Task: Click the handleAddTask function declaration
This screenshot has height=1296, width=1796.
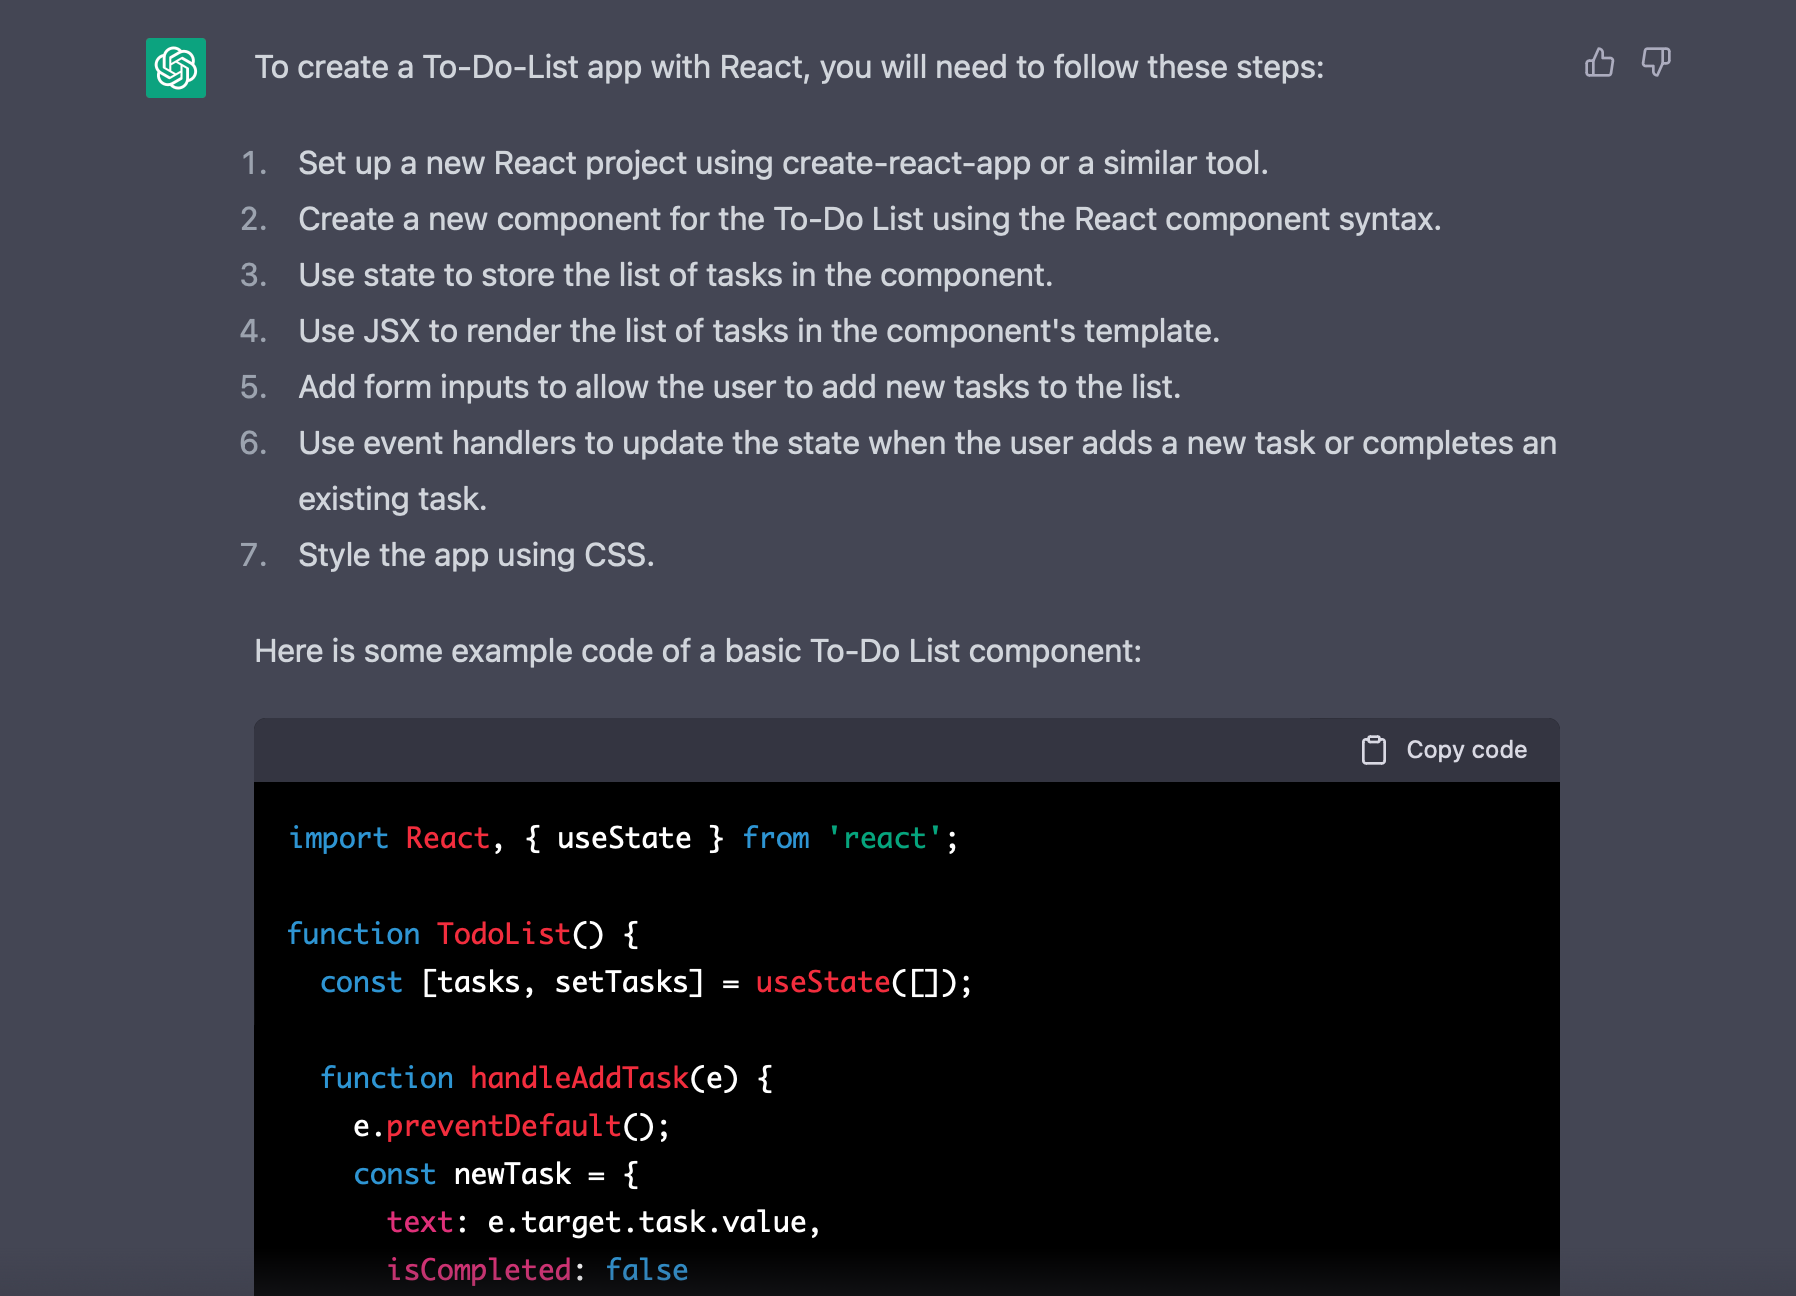Action: click(x=545, y=1078)
